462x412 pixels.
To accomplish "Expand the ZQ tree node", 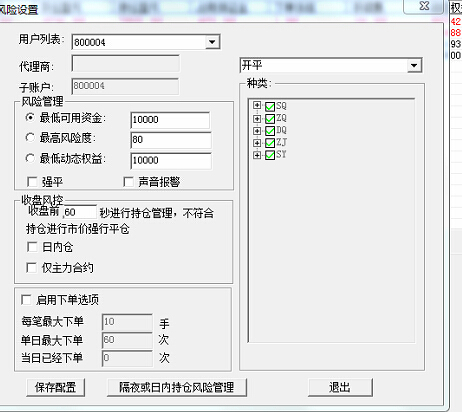I will (257, 118).
